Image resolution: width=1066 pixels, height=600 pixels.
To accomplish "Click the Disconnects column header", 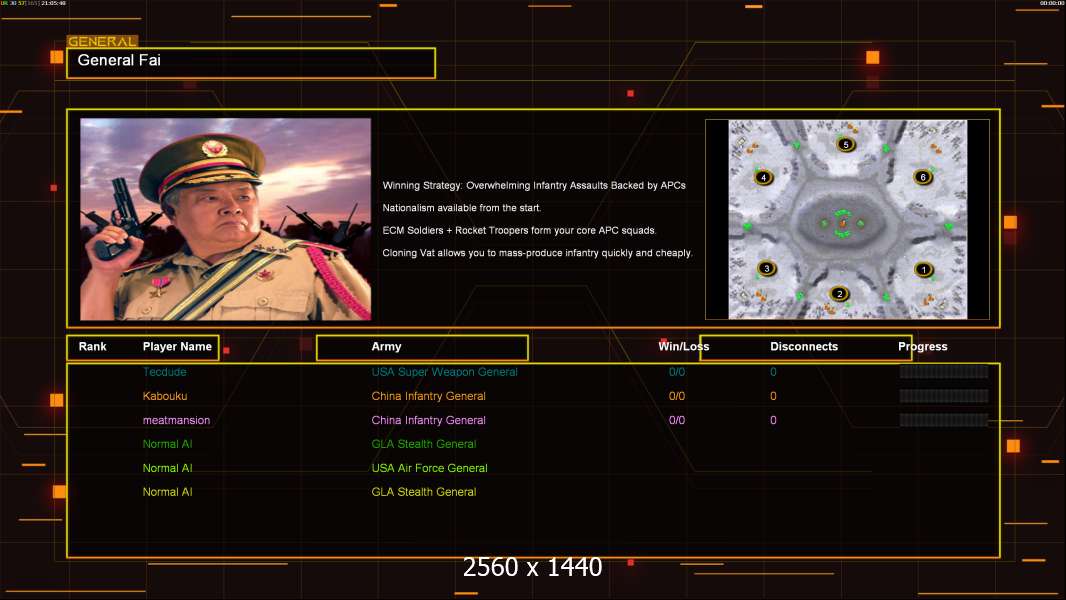I will click(x=804, y=347).
